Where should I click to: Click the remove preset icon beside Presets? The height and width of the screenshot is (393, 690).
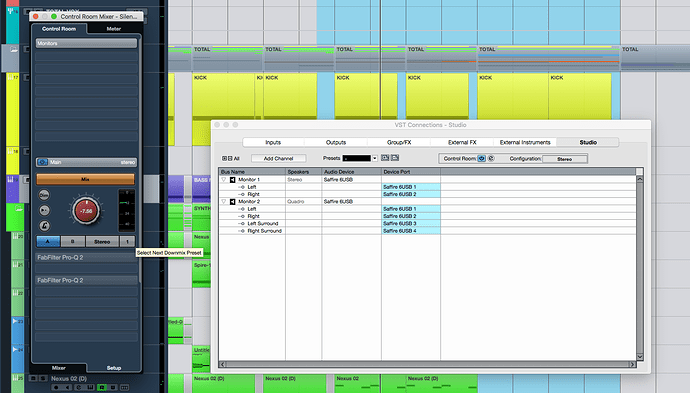tap(395, 158)
